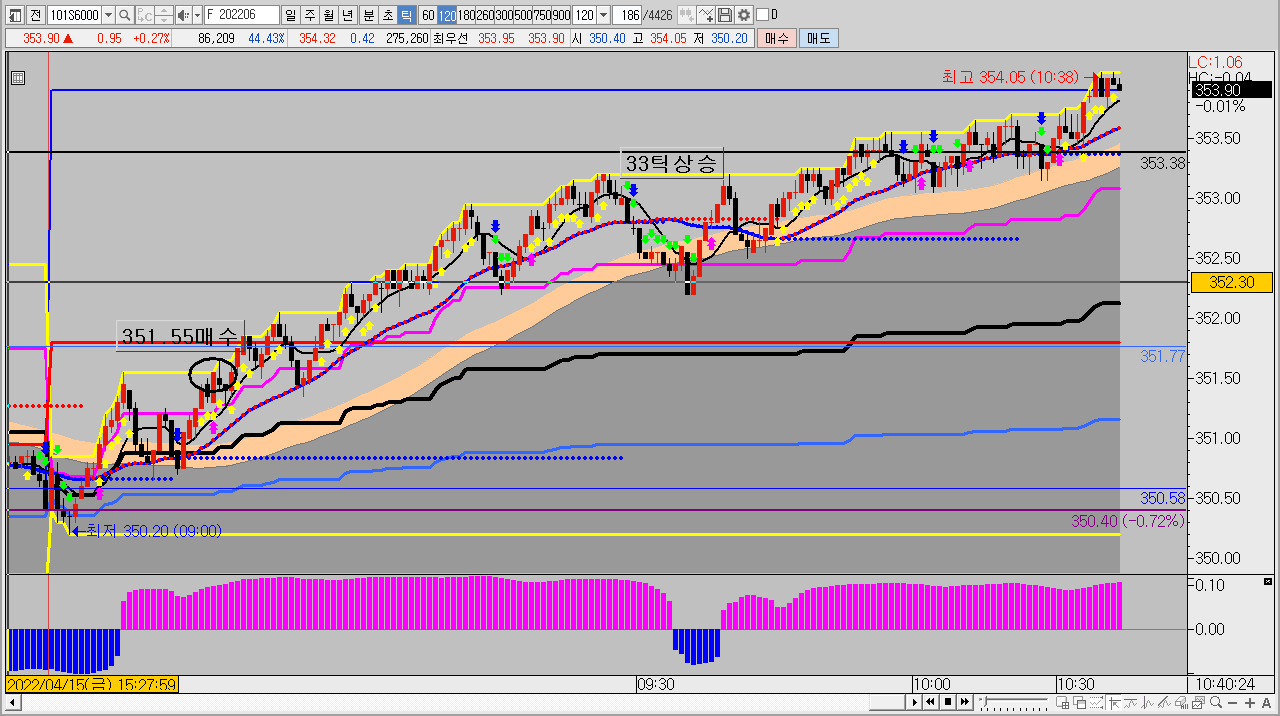The height and width of the screenshot is (716, 1280).
Task: Click the plus zoom-in icon
Action: tap(1250, 703)
